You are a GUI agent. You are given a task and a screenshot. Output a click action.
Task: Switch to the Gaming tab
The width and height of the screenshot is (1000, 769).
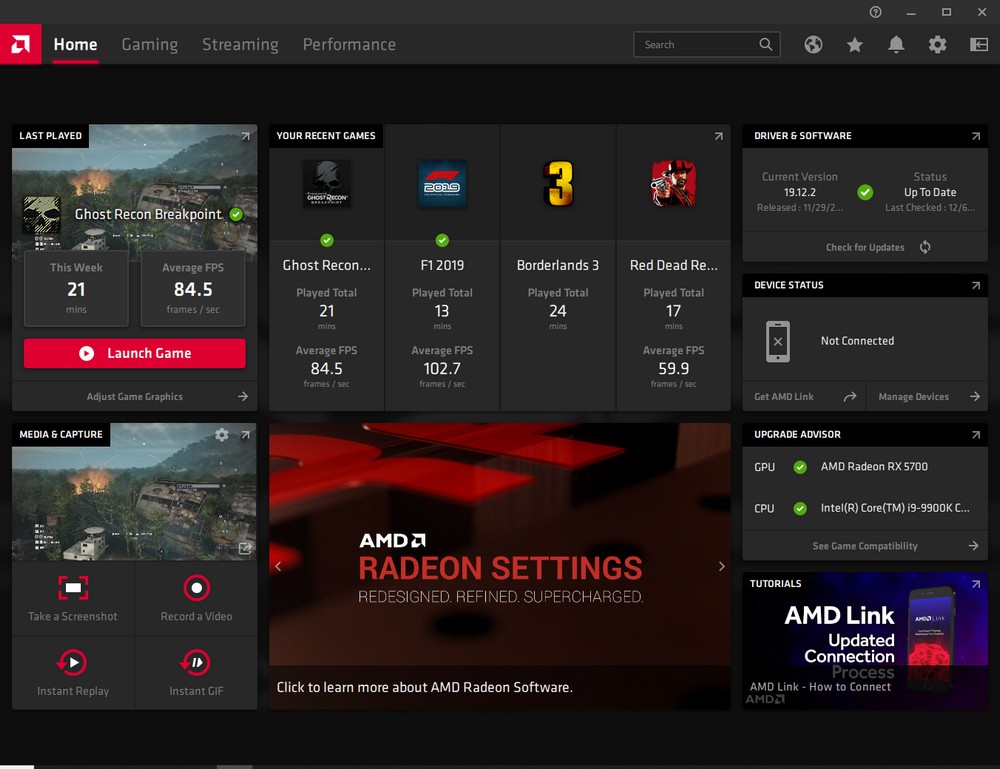point(150,45)
